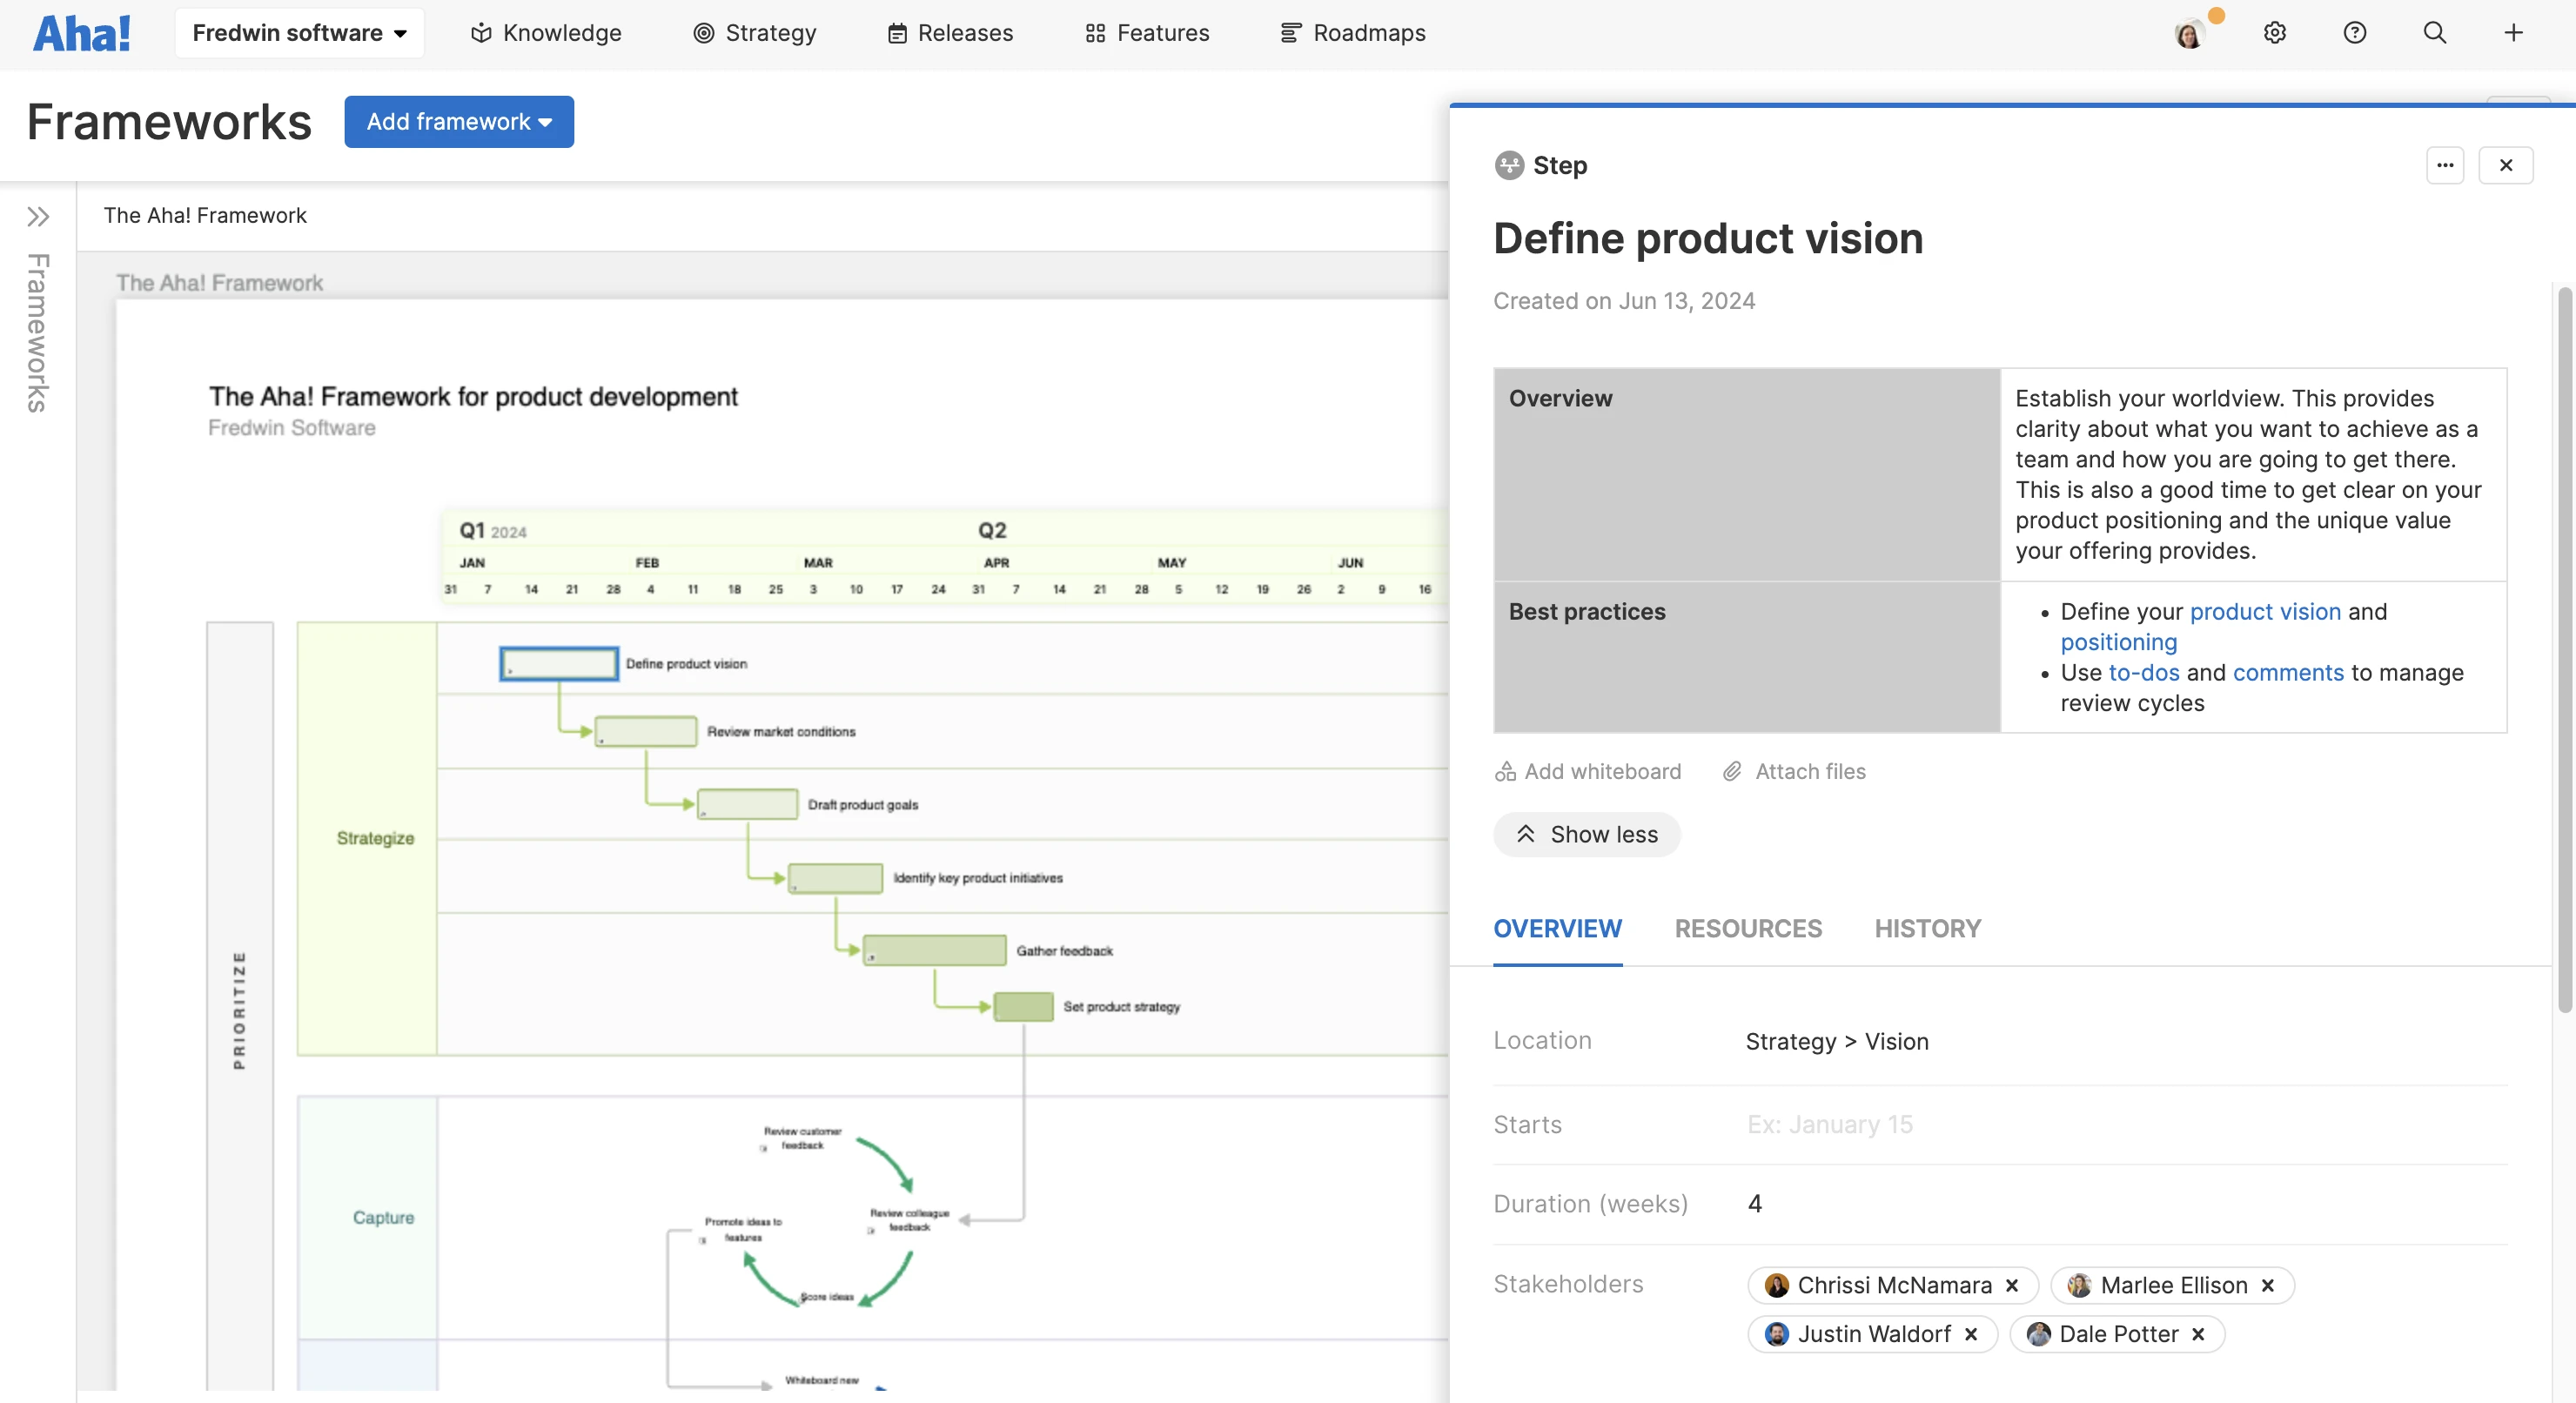The image size is (2576, 1403).
Task: Click the plus add icon
Action: click(x=2513, y=33)
